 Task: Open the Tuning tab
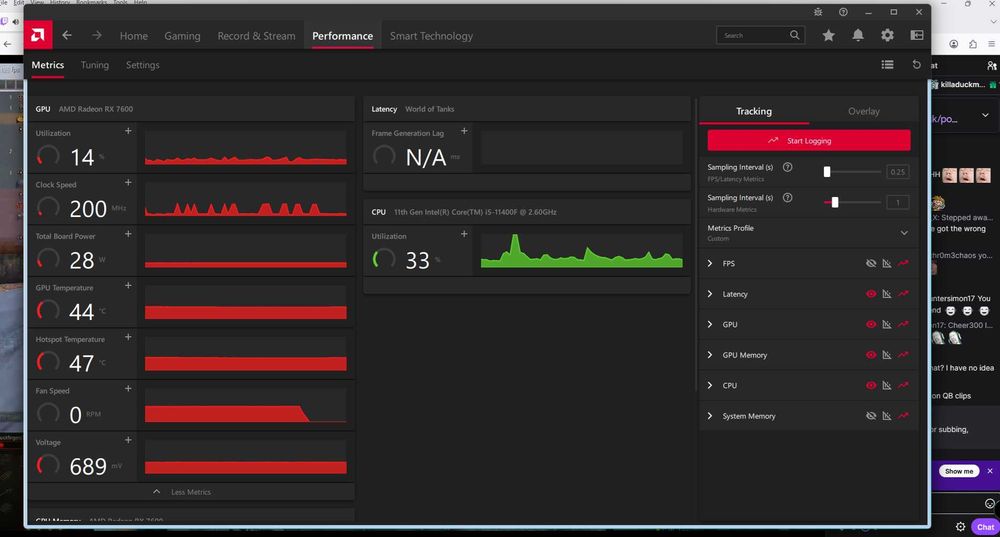click(x=95, y=65)
